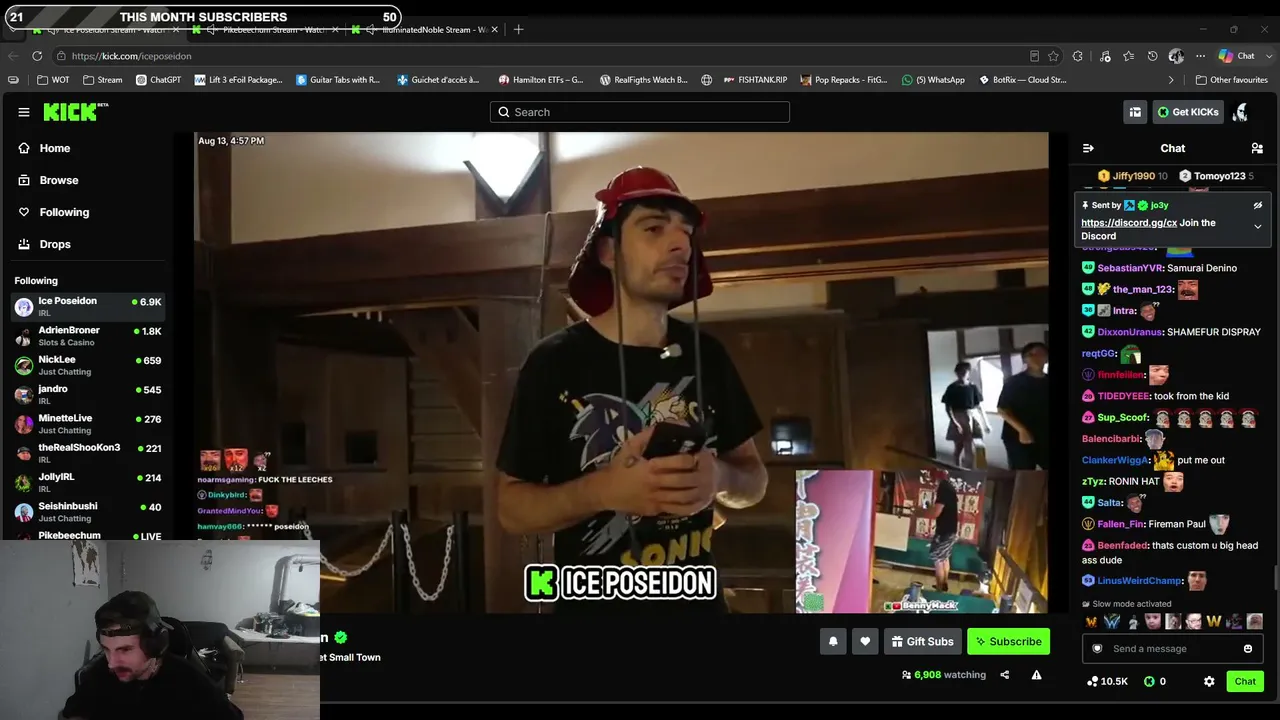Open the FISHTANK.RIP bookmark
This screenshot has width=1280, height=720.
point(755,80)
